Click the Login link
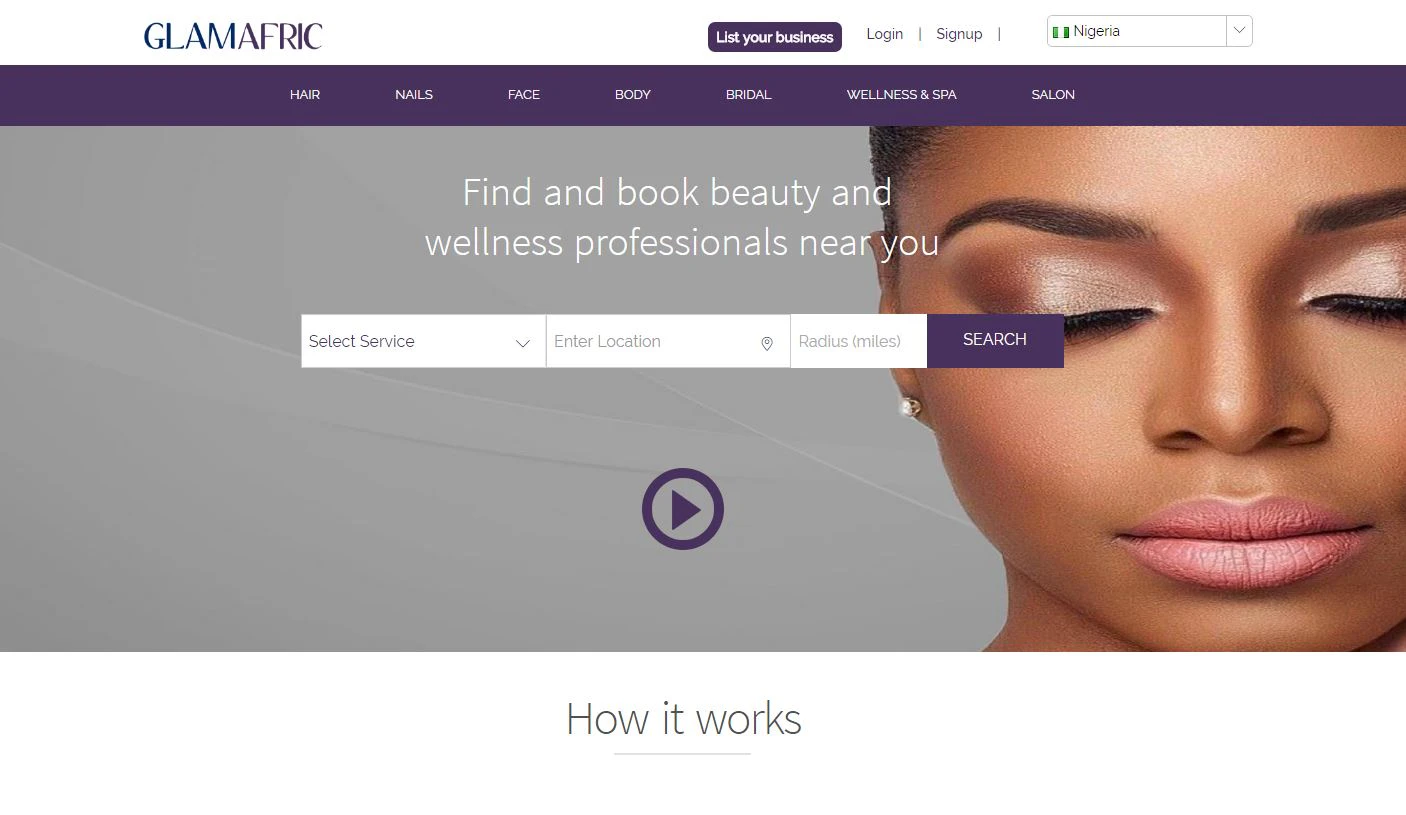This screenshot has height=815, width=1406. tap(885, 34)
